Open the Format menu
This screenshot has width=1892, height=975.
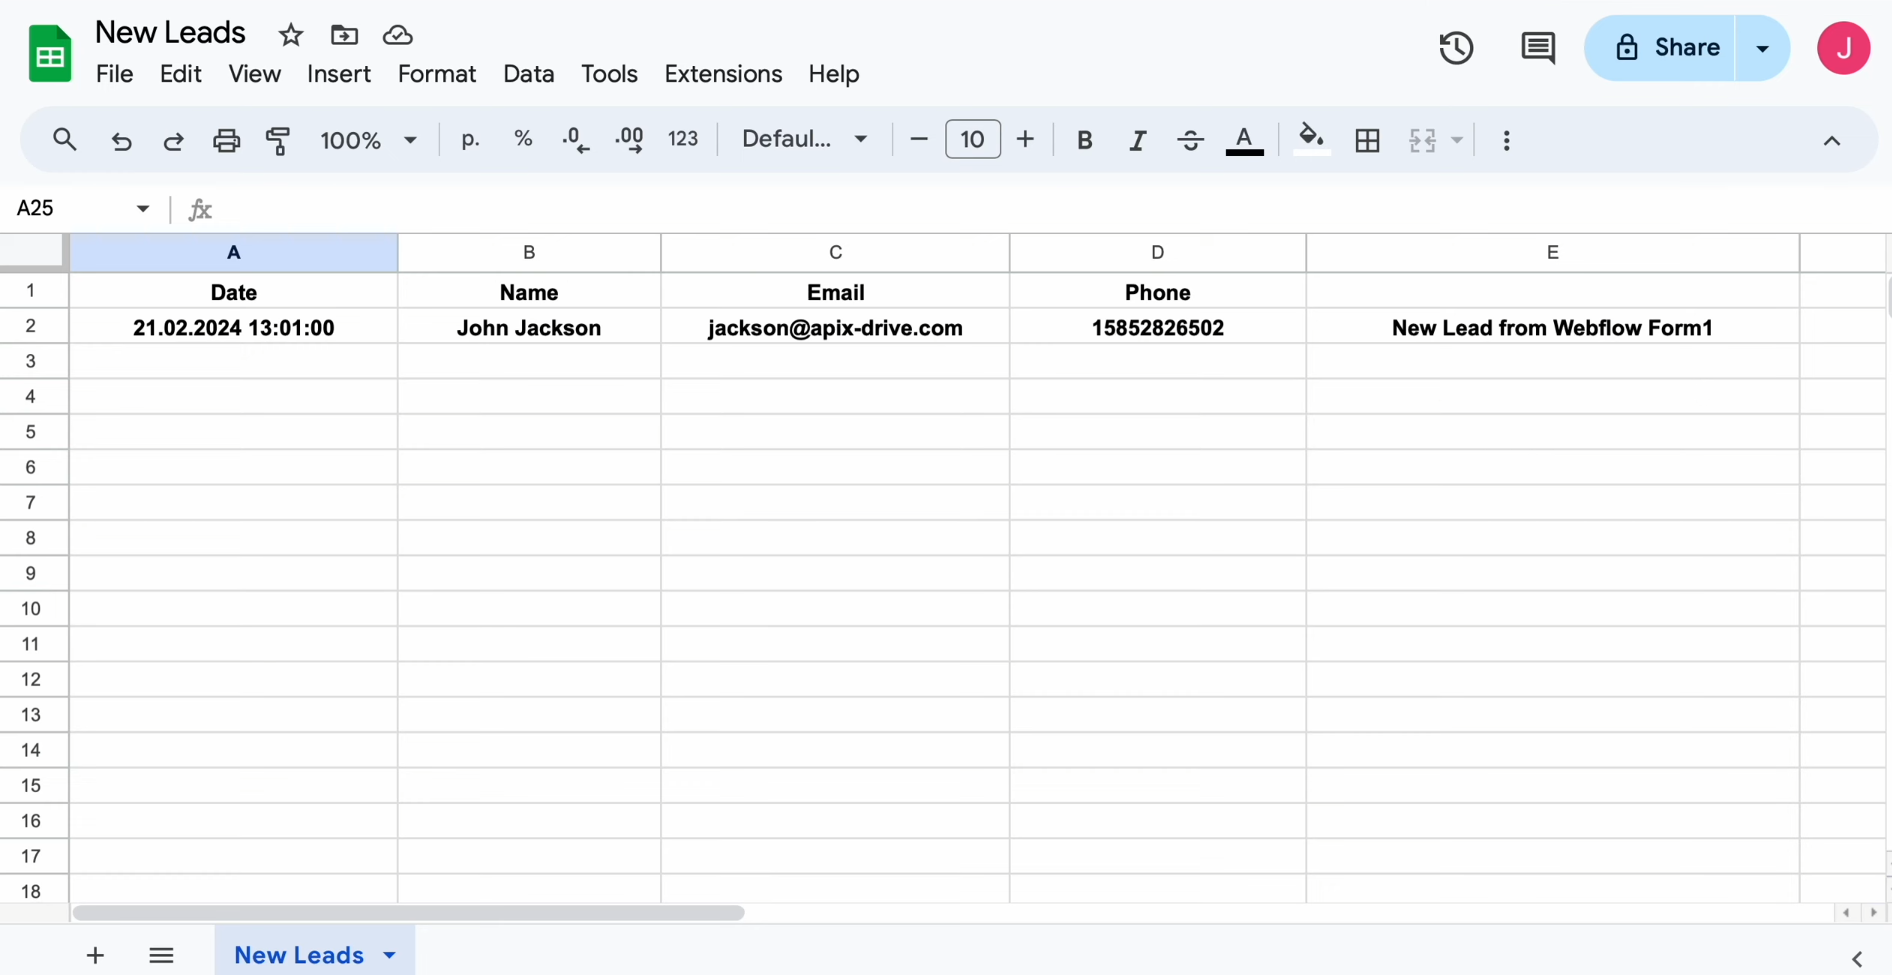coord(437,74)
